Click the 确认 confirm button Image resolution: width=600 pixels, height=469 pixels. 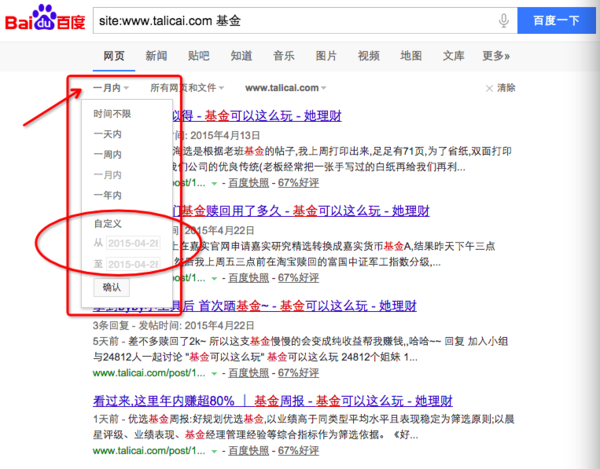(111, 287)
